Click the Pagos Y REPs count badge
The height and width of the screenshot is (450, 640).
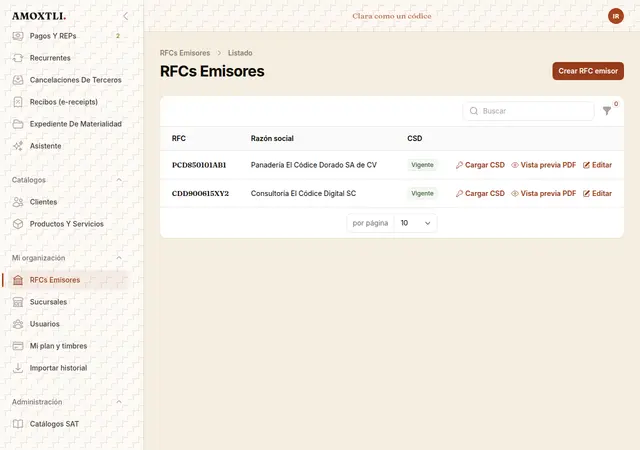click(x=118, y=36)
